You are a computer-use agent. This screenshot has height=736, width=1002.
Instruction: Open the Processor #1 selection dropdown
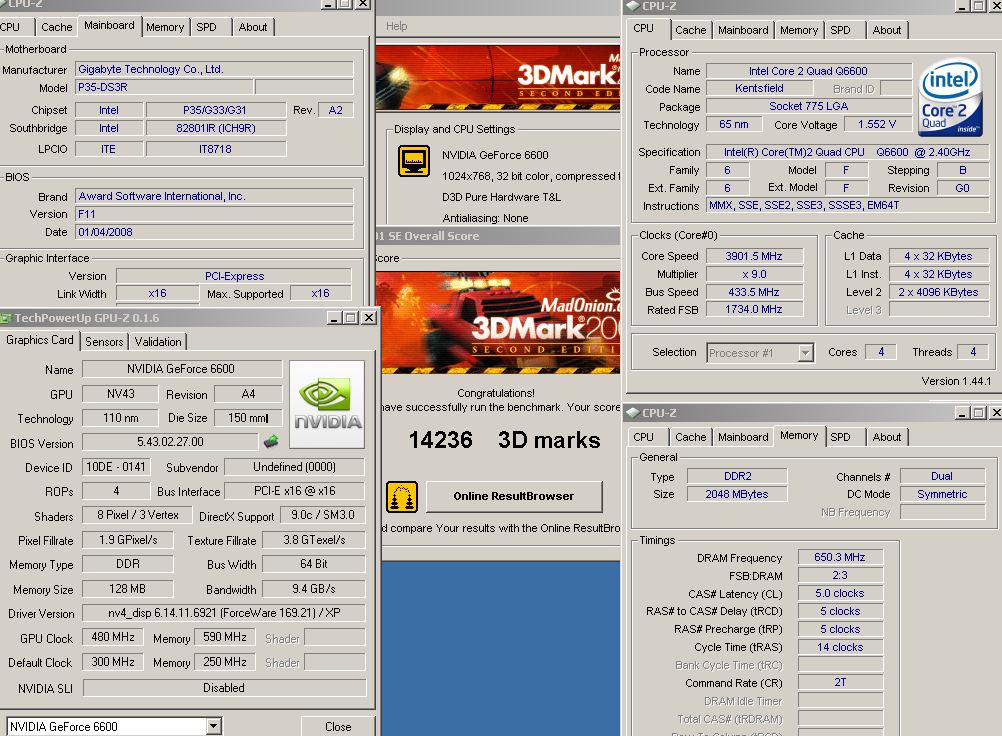tap(805, 353)
